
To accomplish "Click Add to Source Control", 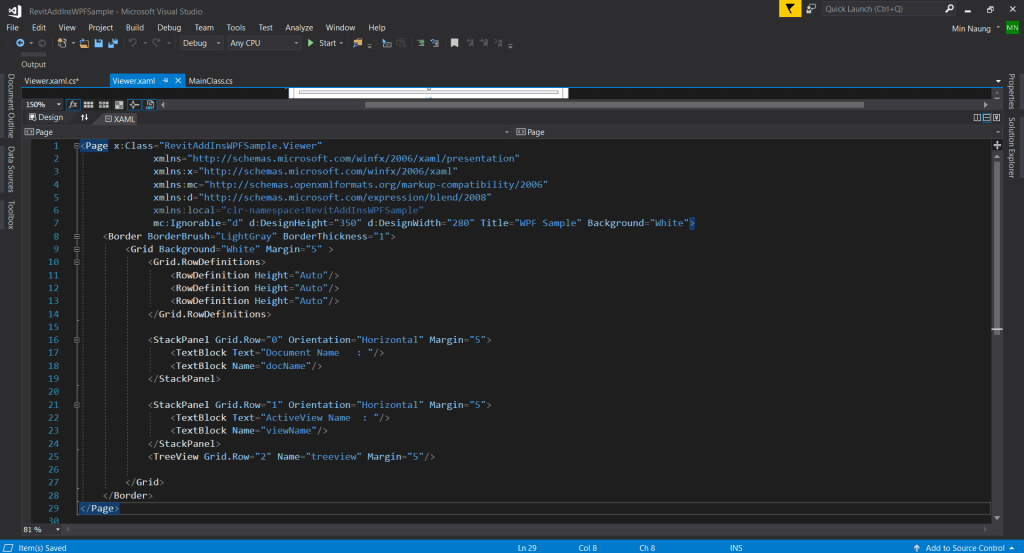I will (964, 547).
